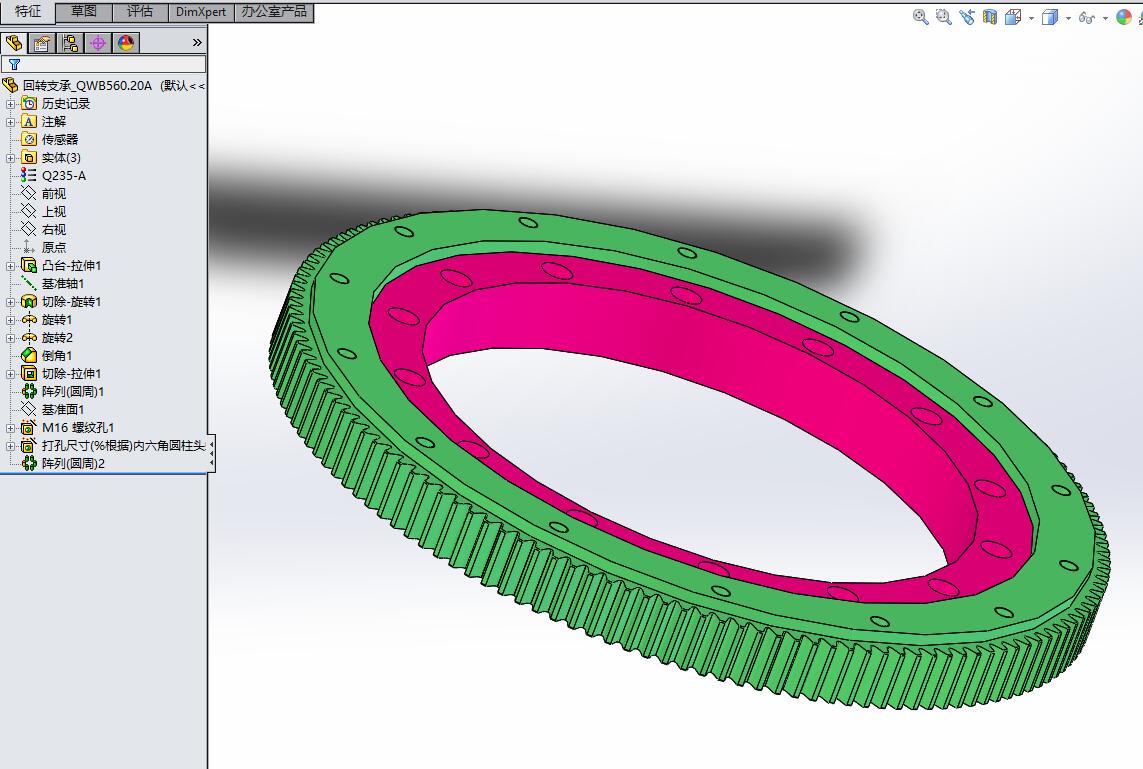The width and height of the screenshot is (1143, 769).
Task: Click the Hide/Show Items glasses icon
Action: coord(1086,17)
